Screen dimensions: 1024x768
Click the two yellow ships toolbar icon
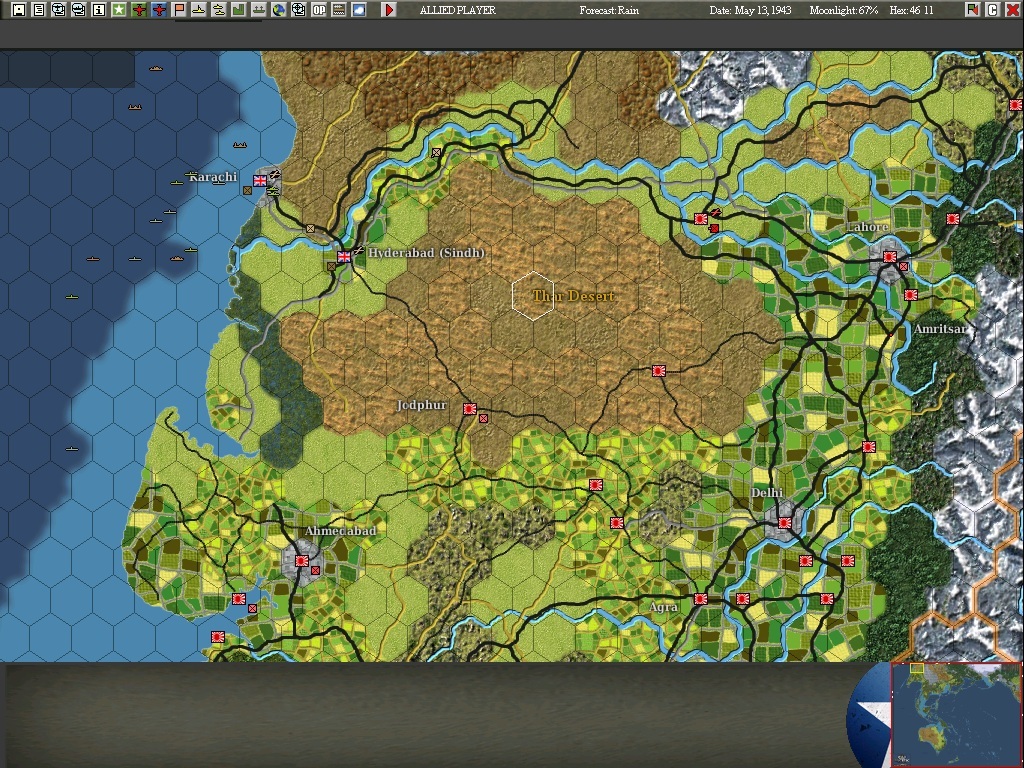tap(219, 10)
